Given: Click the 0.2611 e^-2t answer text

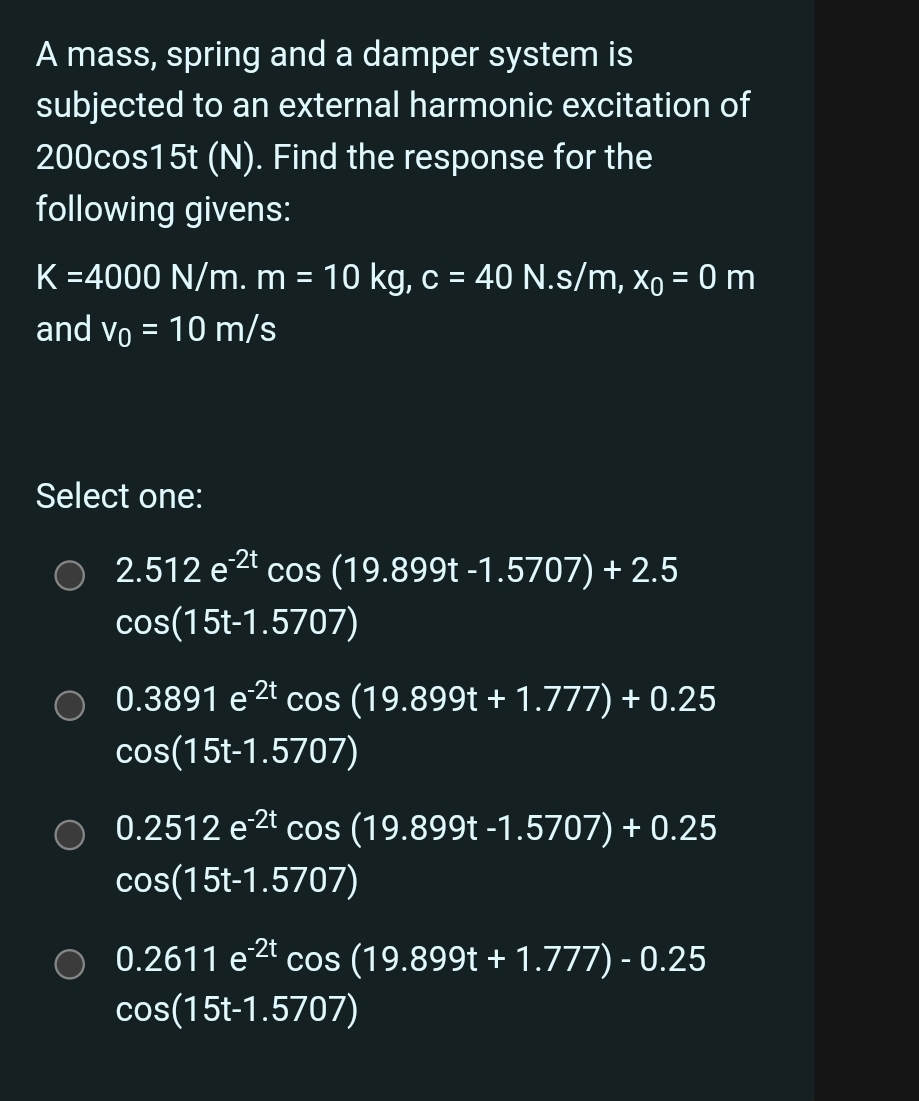Looking at the screenshot, I should pyautogui.click(x=410, y=960).
